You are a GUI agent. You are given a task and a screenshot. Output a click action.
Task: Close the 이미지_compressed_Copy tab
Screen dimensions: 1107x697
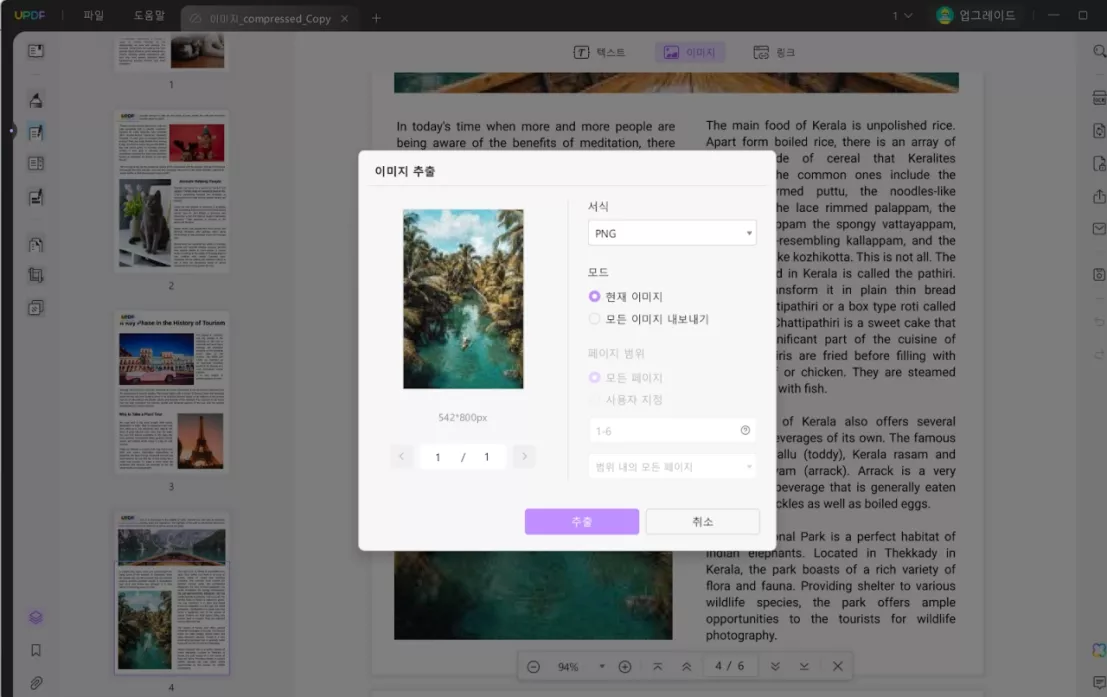click(x=345, y=18)
